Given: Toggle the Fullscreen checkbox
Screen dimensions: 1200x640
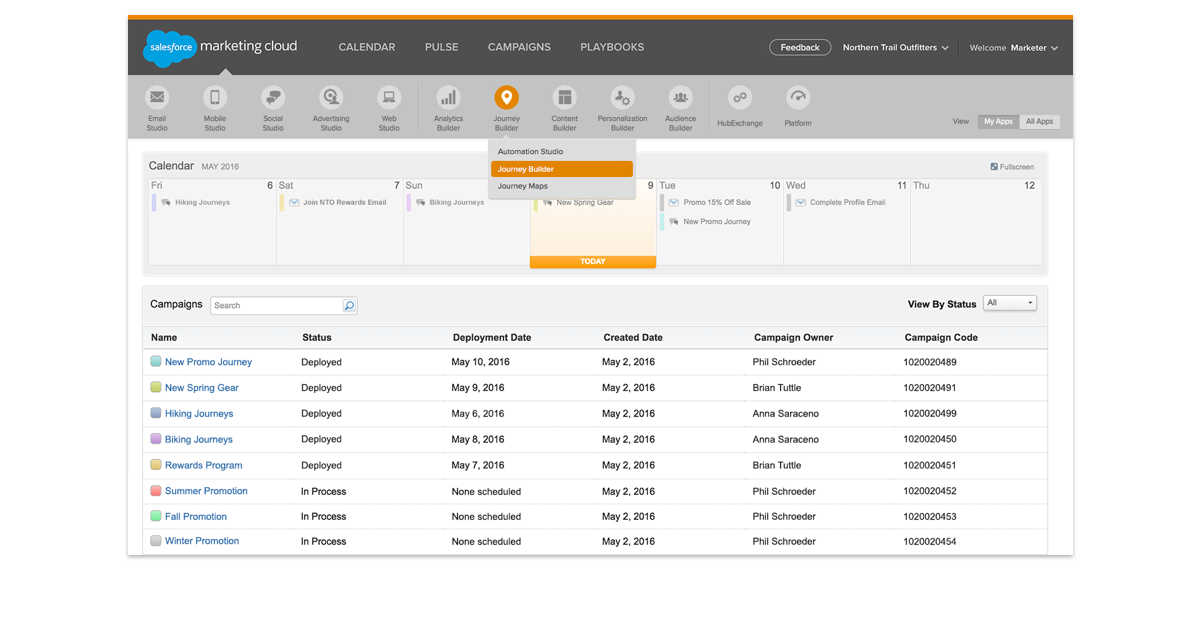Looking at the screenshot, I should point(993,167).
